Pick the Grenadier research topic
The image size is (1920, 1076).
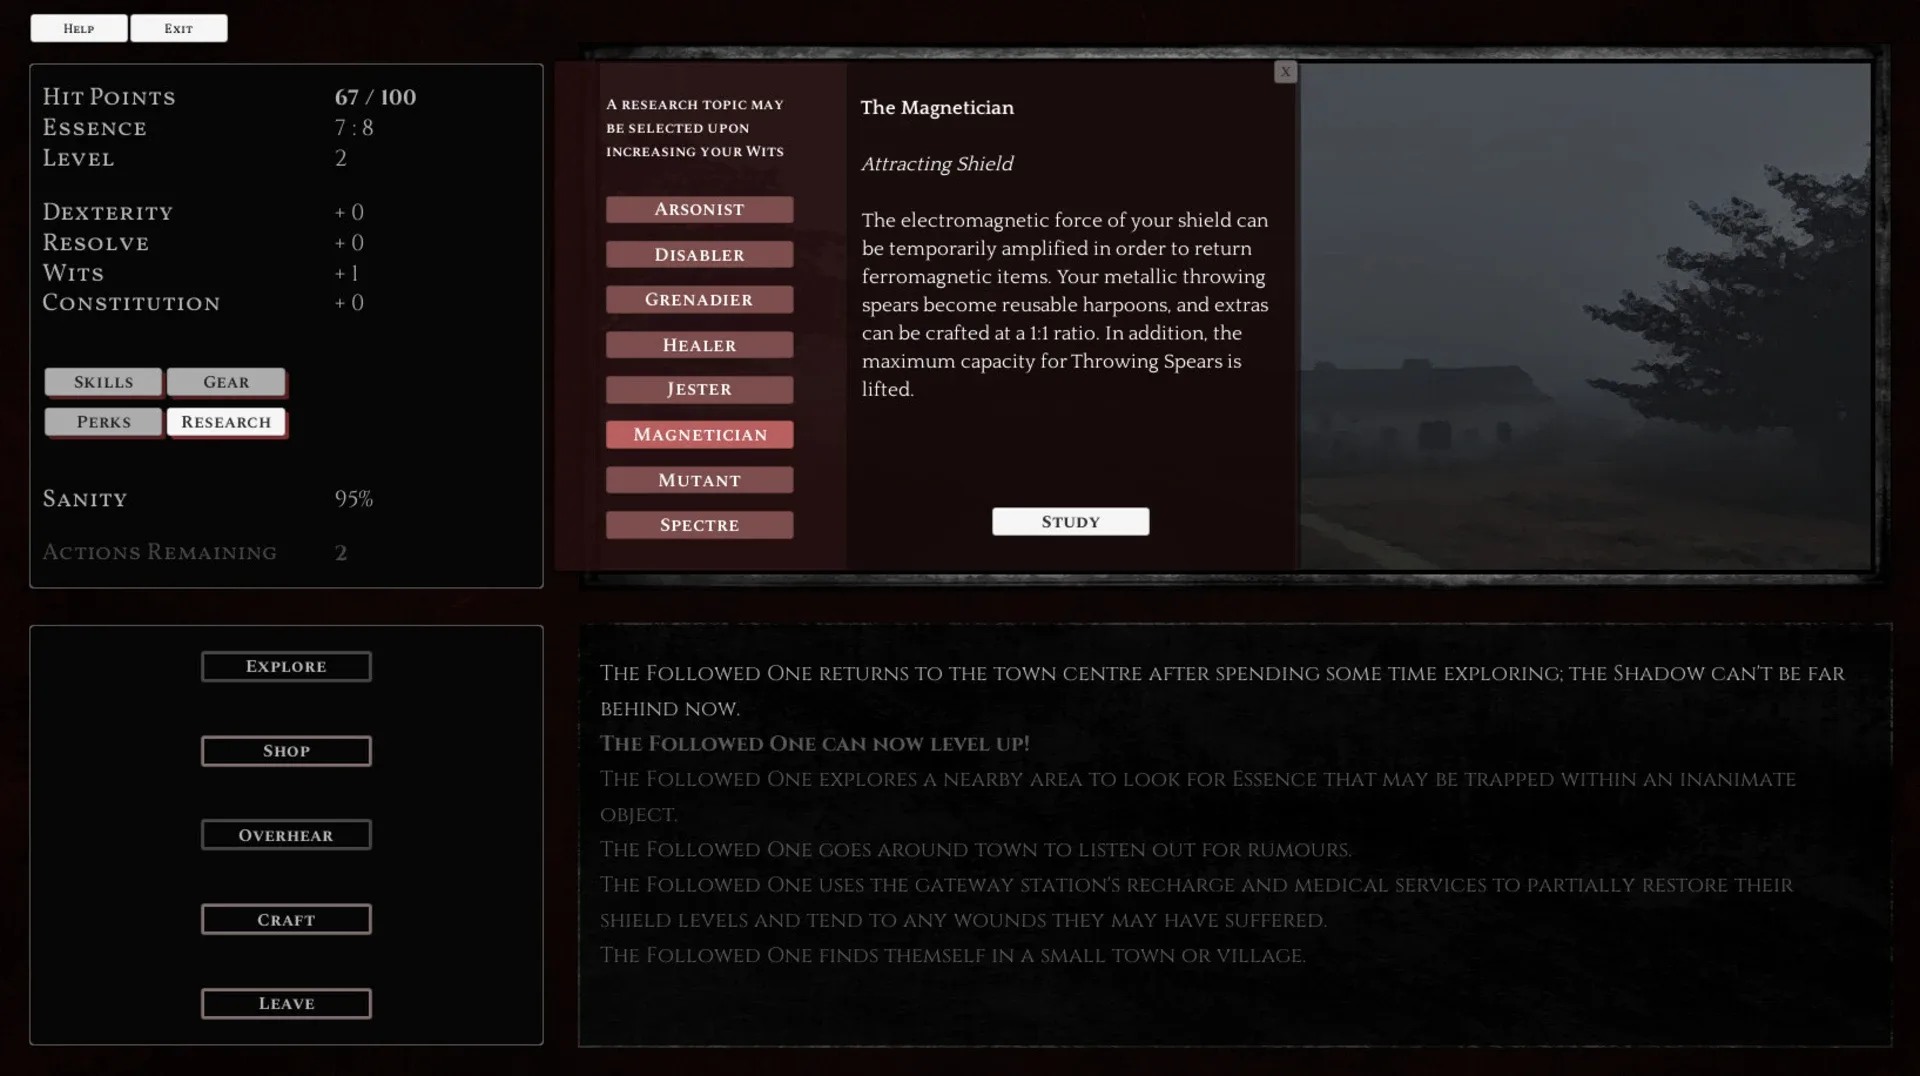point(699,300)
